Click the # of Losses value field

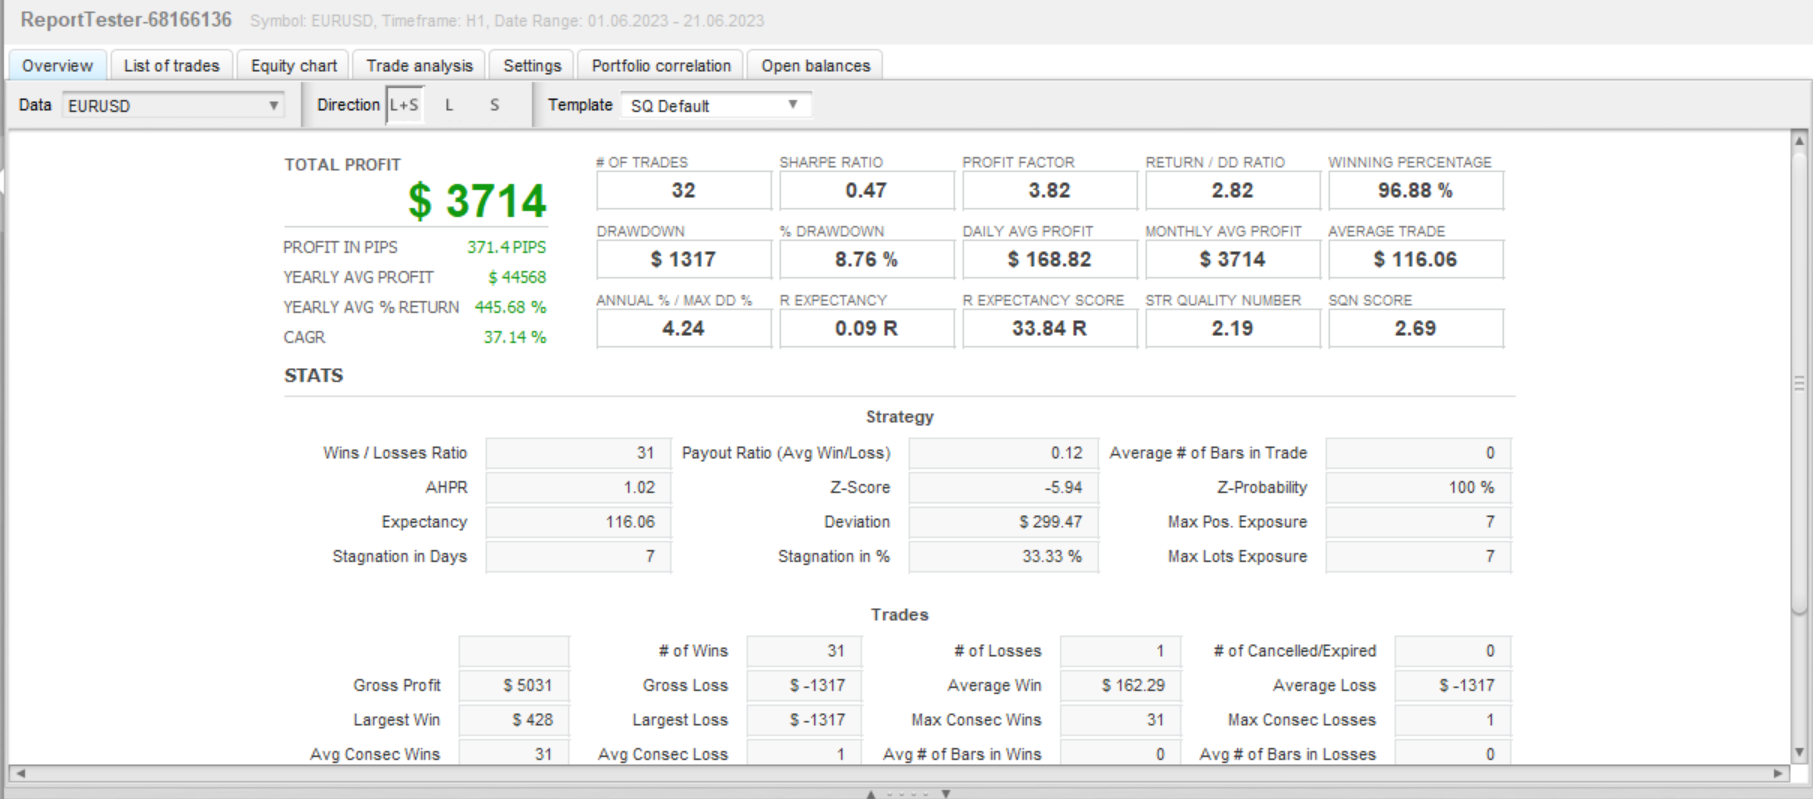click(1121, 651)
